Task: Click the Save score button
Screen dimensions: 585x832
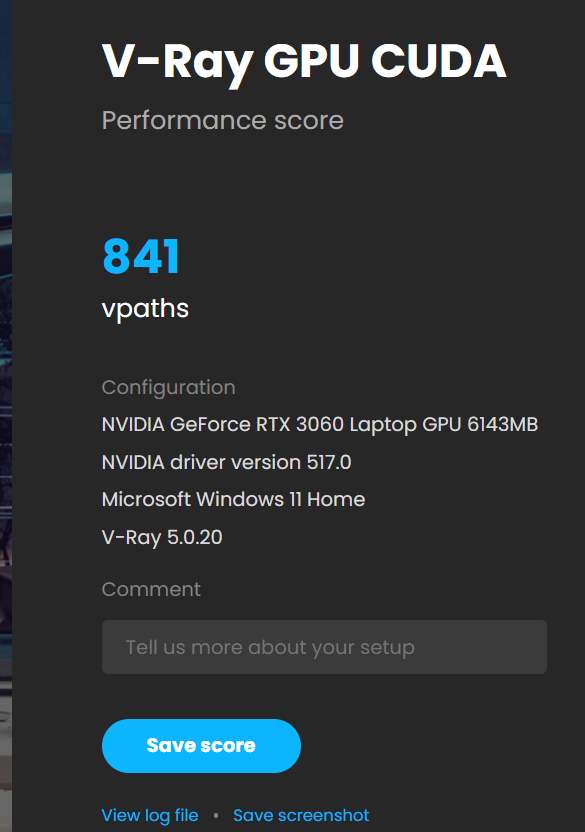Action: [x=201, y=746]
